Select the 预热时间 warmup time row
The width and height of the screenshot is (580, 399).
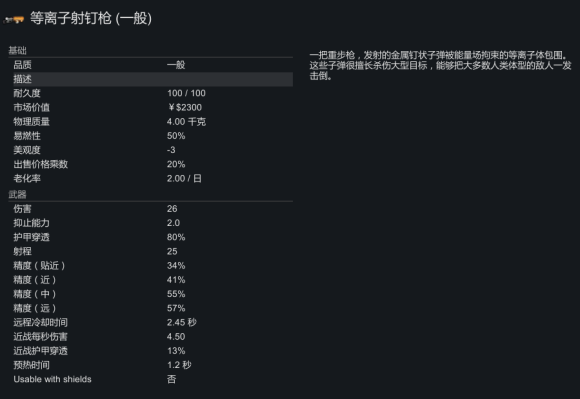point(151,365)
